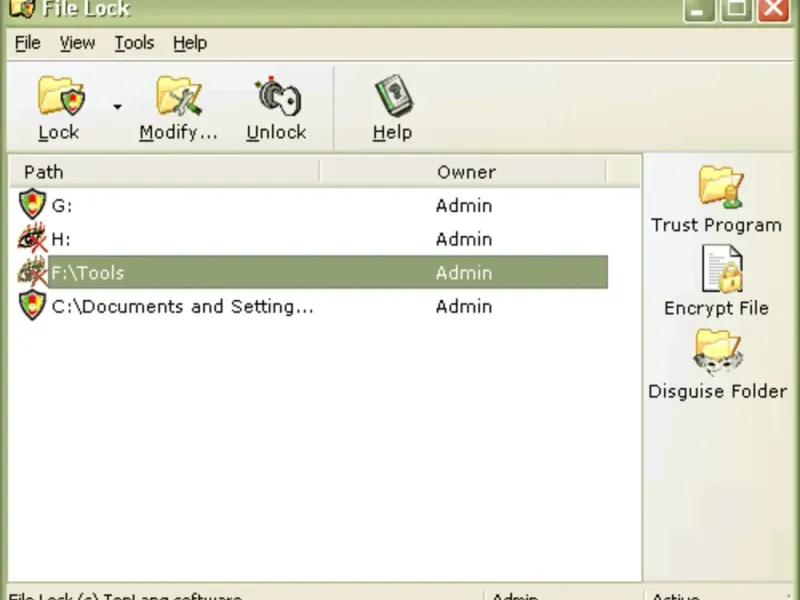Click the Disguise Folder mask icon
This screenshot has height=600, width=800.
click(x=718, y=353)
